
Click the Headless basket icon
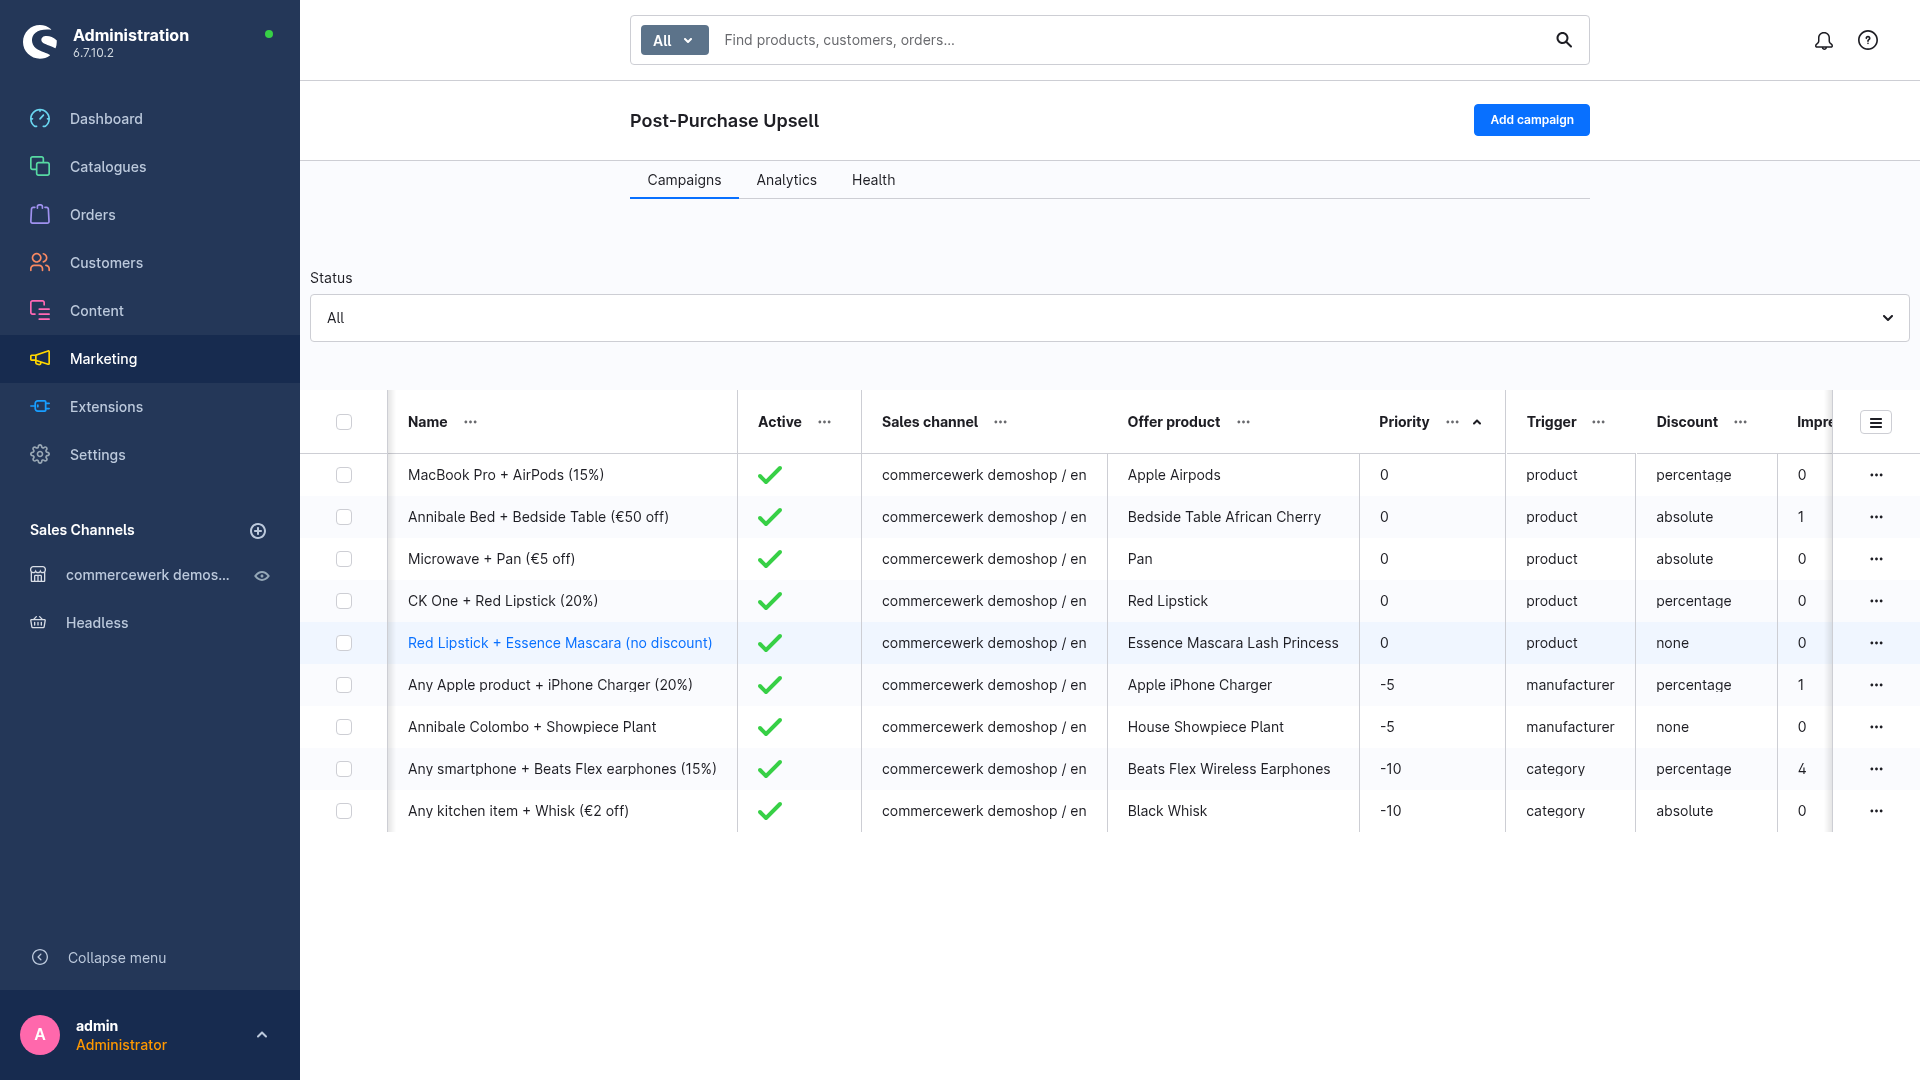point(38,623)
